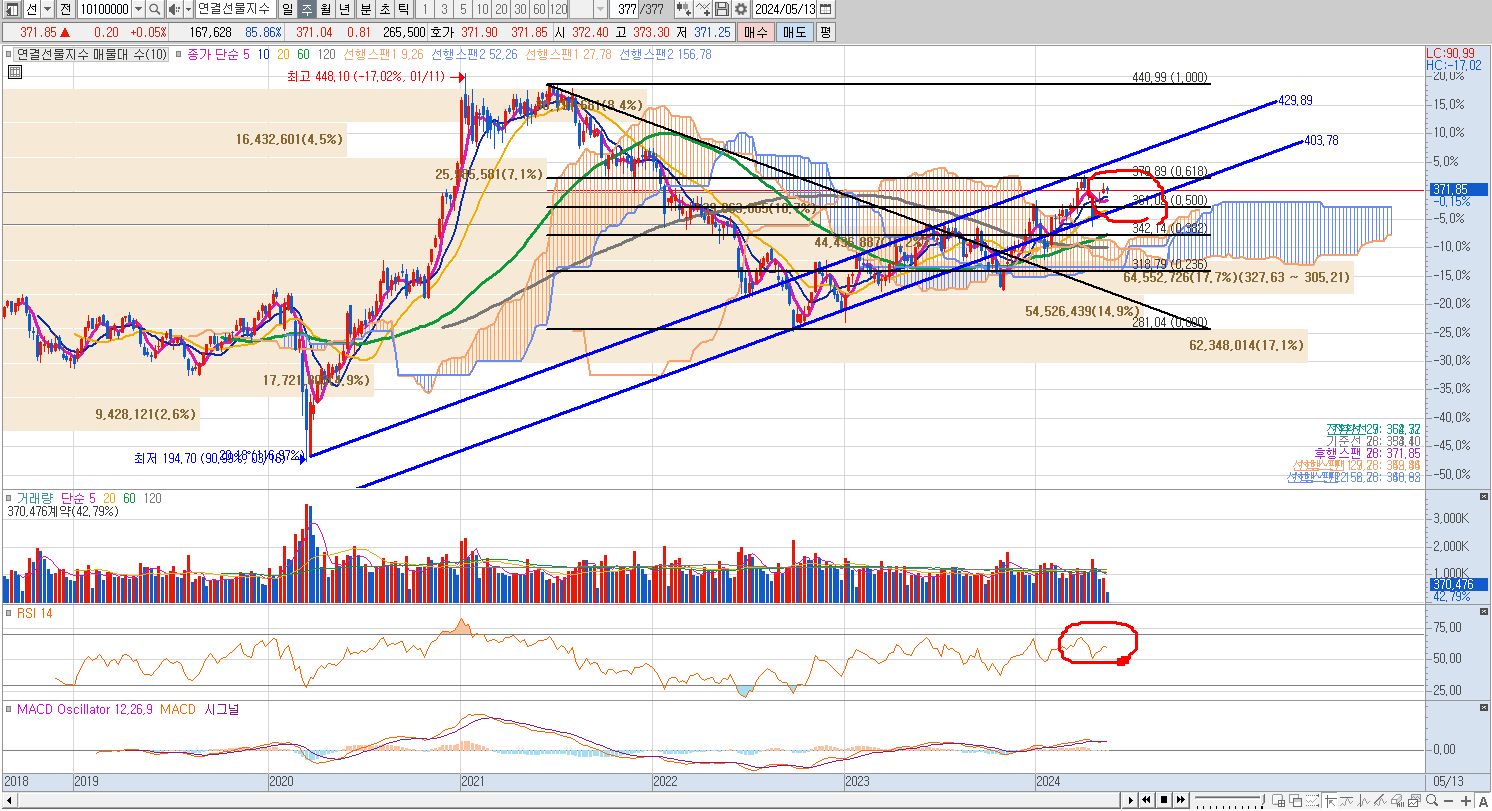Switch to 월 (monthly) chart period
Viewport: 1492px width, 811px height.
[325, 9]
